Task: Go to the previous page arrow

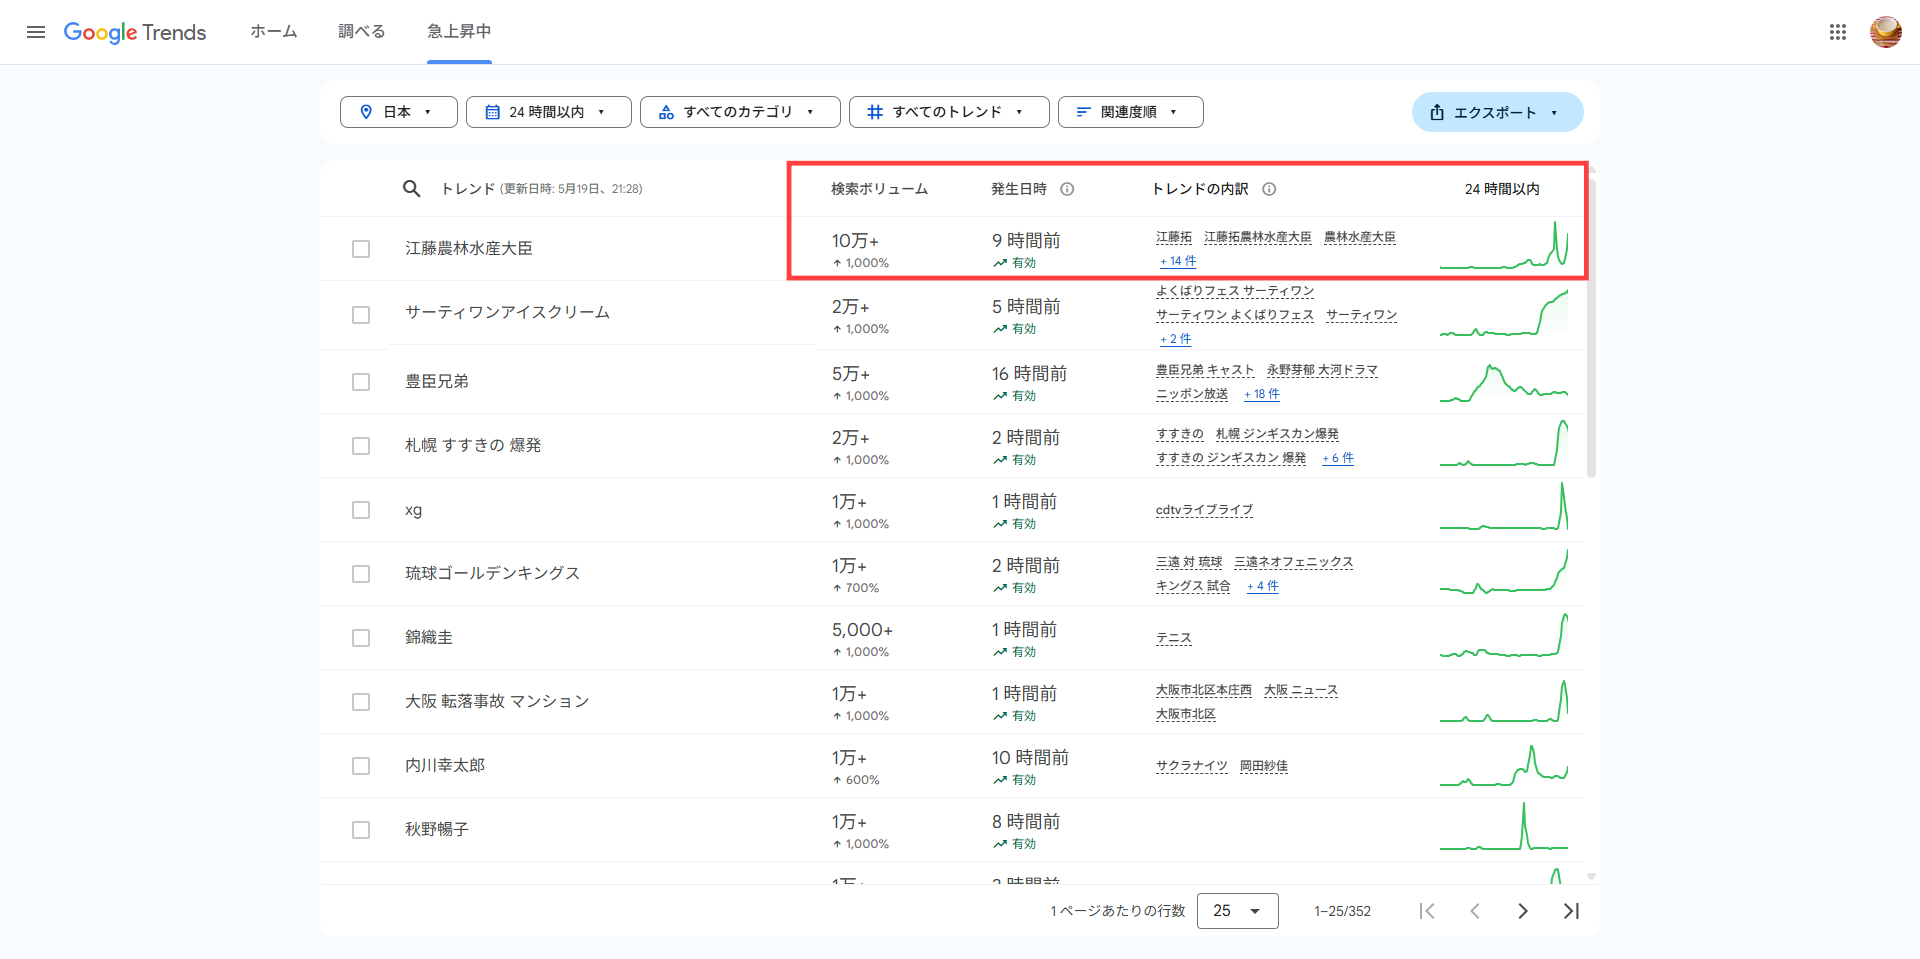Action: click(x=1474, y=911)
